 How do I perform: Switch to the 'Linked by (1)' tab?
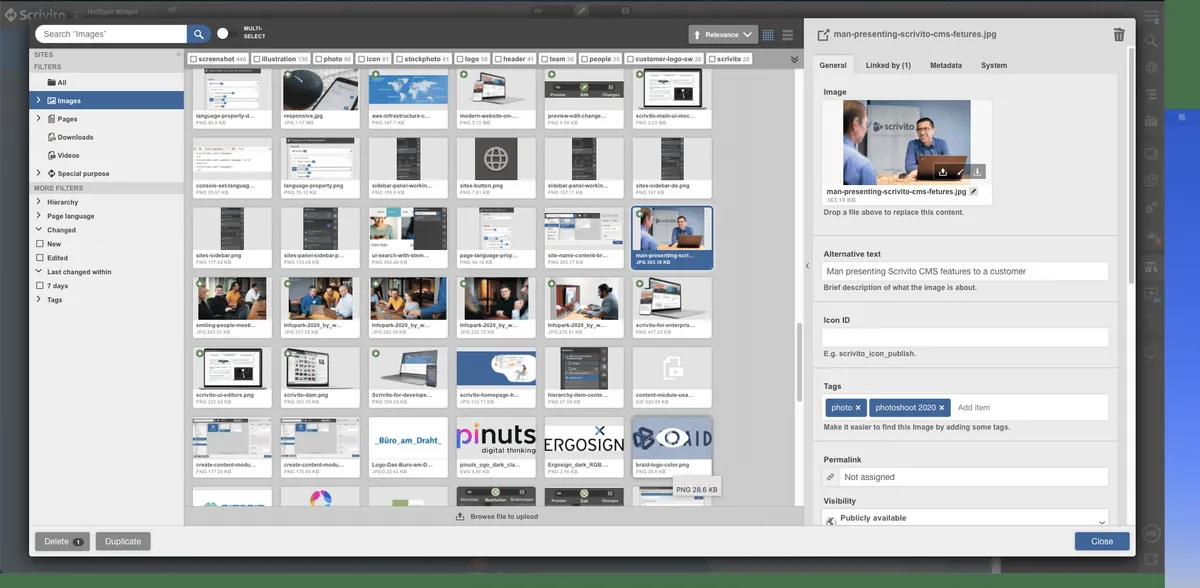click(x=888, y=66)
